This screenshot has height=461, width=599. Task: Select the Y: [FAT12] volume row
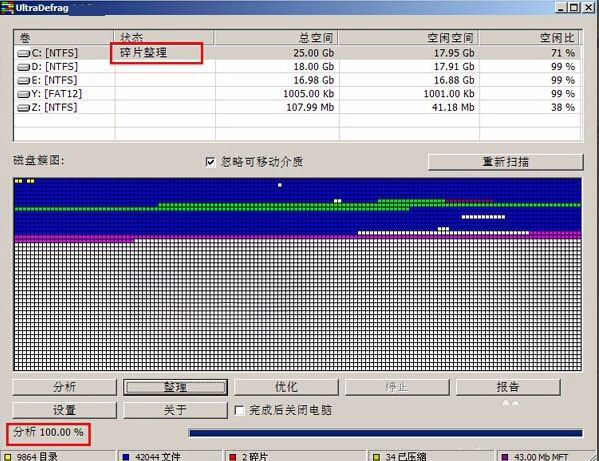click(298, 94)
